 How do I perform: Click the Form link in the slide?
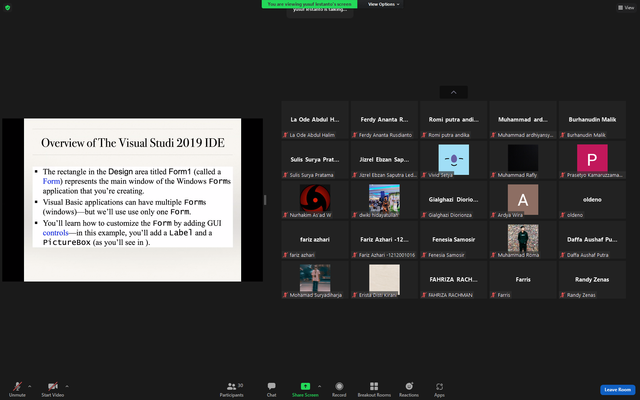click(51, 181)
